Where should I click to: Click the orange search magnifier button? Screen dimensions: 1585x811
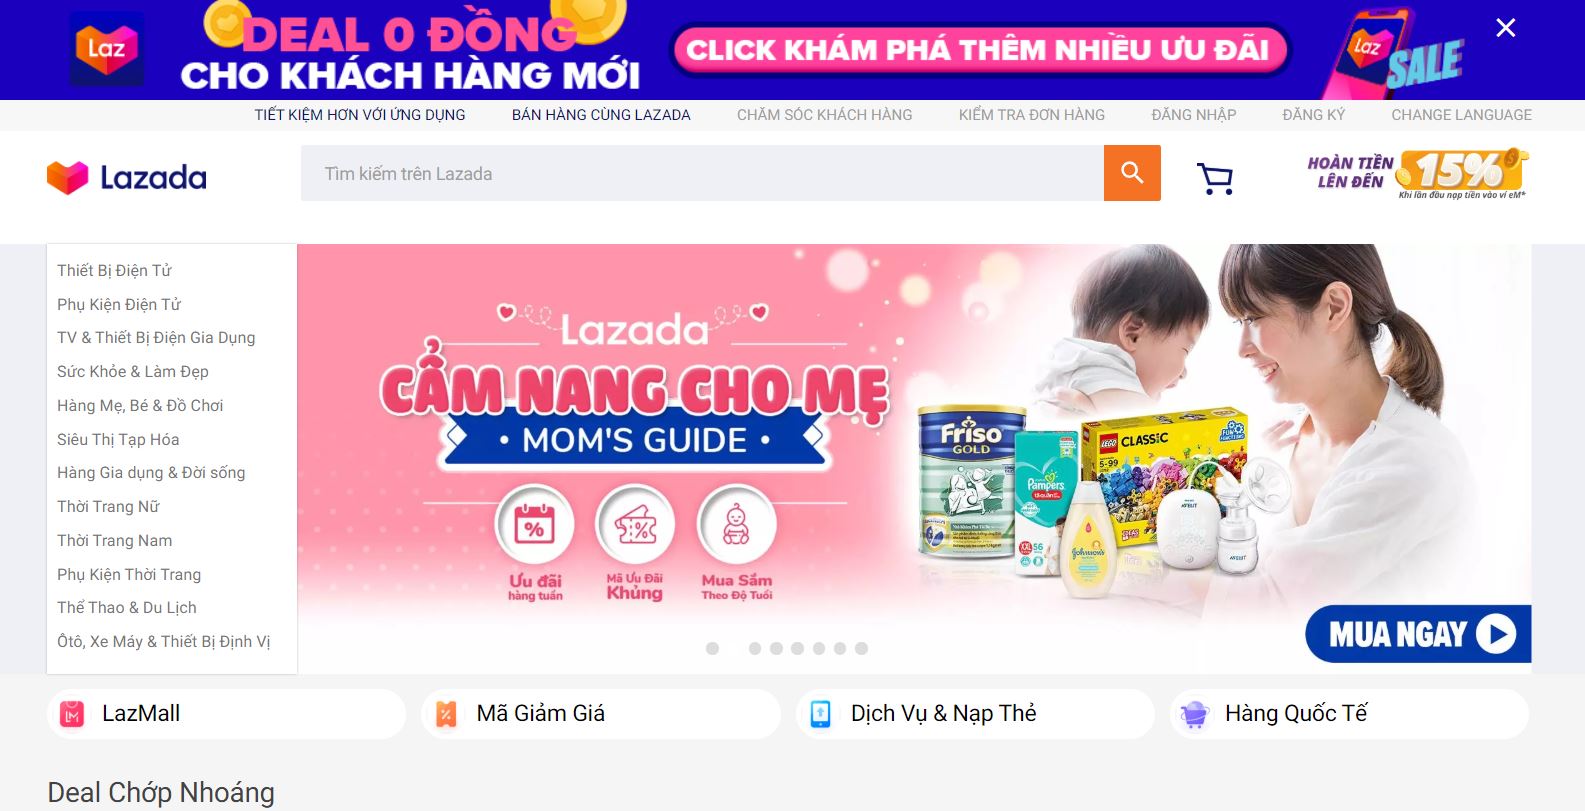pyautogui.click(x=1132, y=173)
